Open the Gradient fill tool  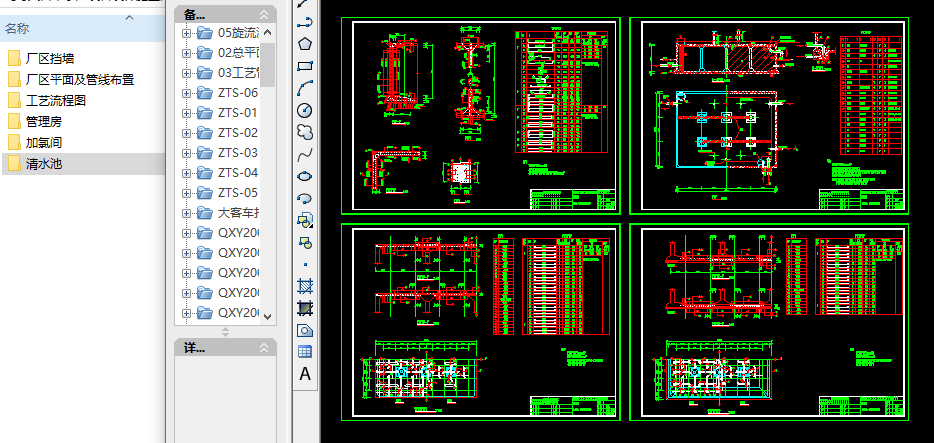pos(305,308)
